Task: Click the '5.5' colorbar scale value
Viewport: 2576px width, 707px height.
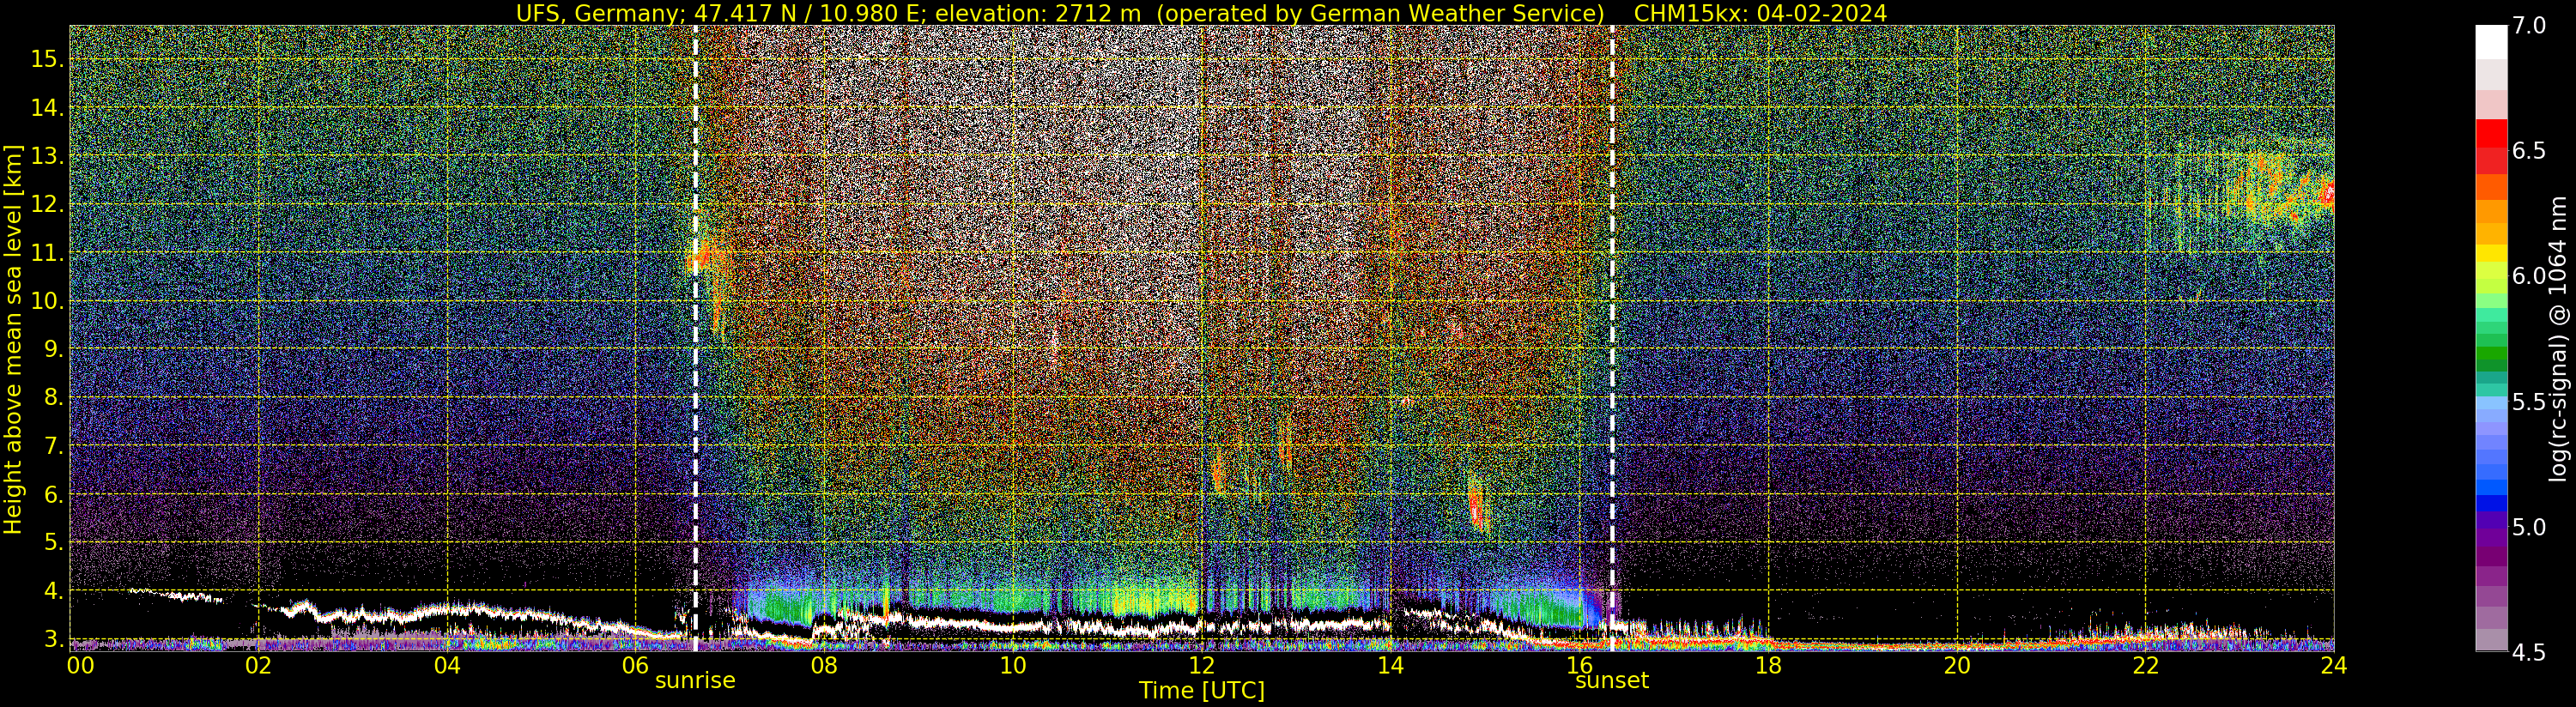Action: click(x=2529, y=402)
